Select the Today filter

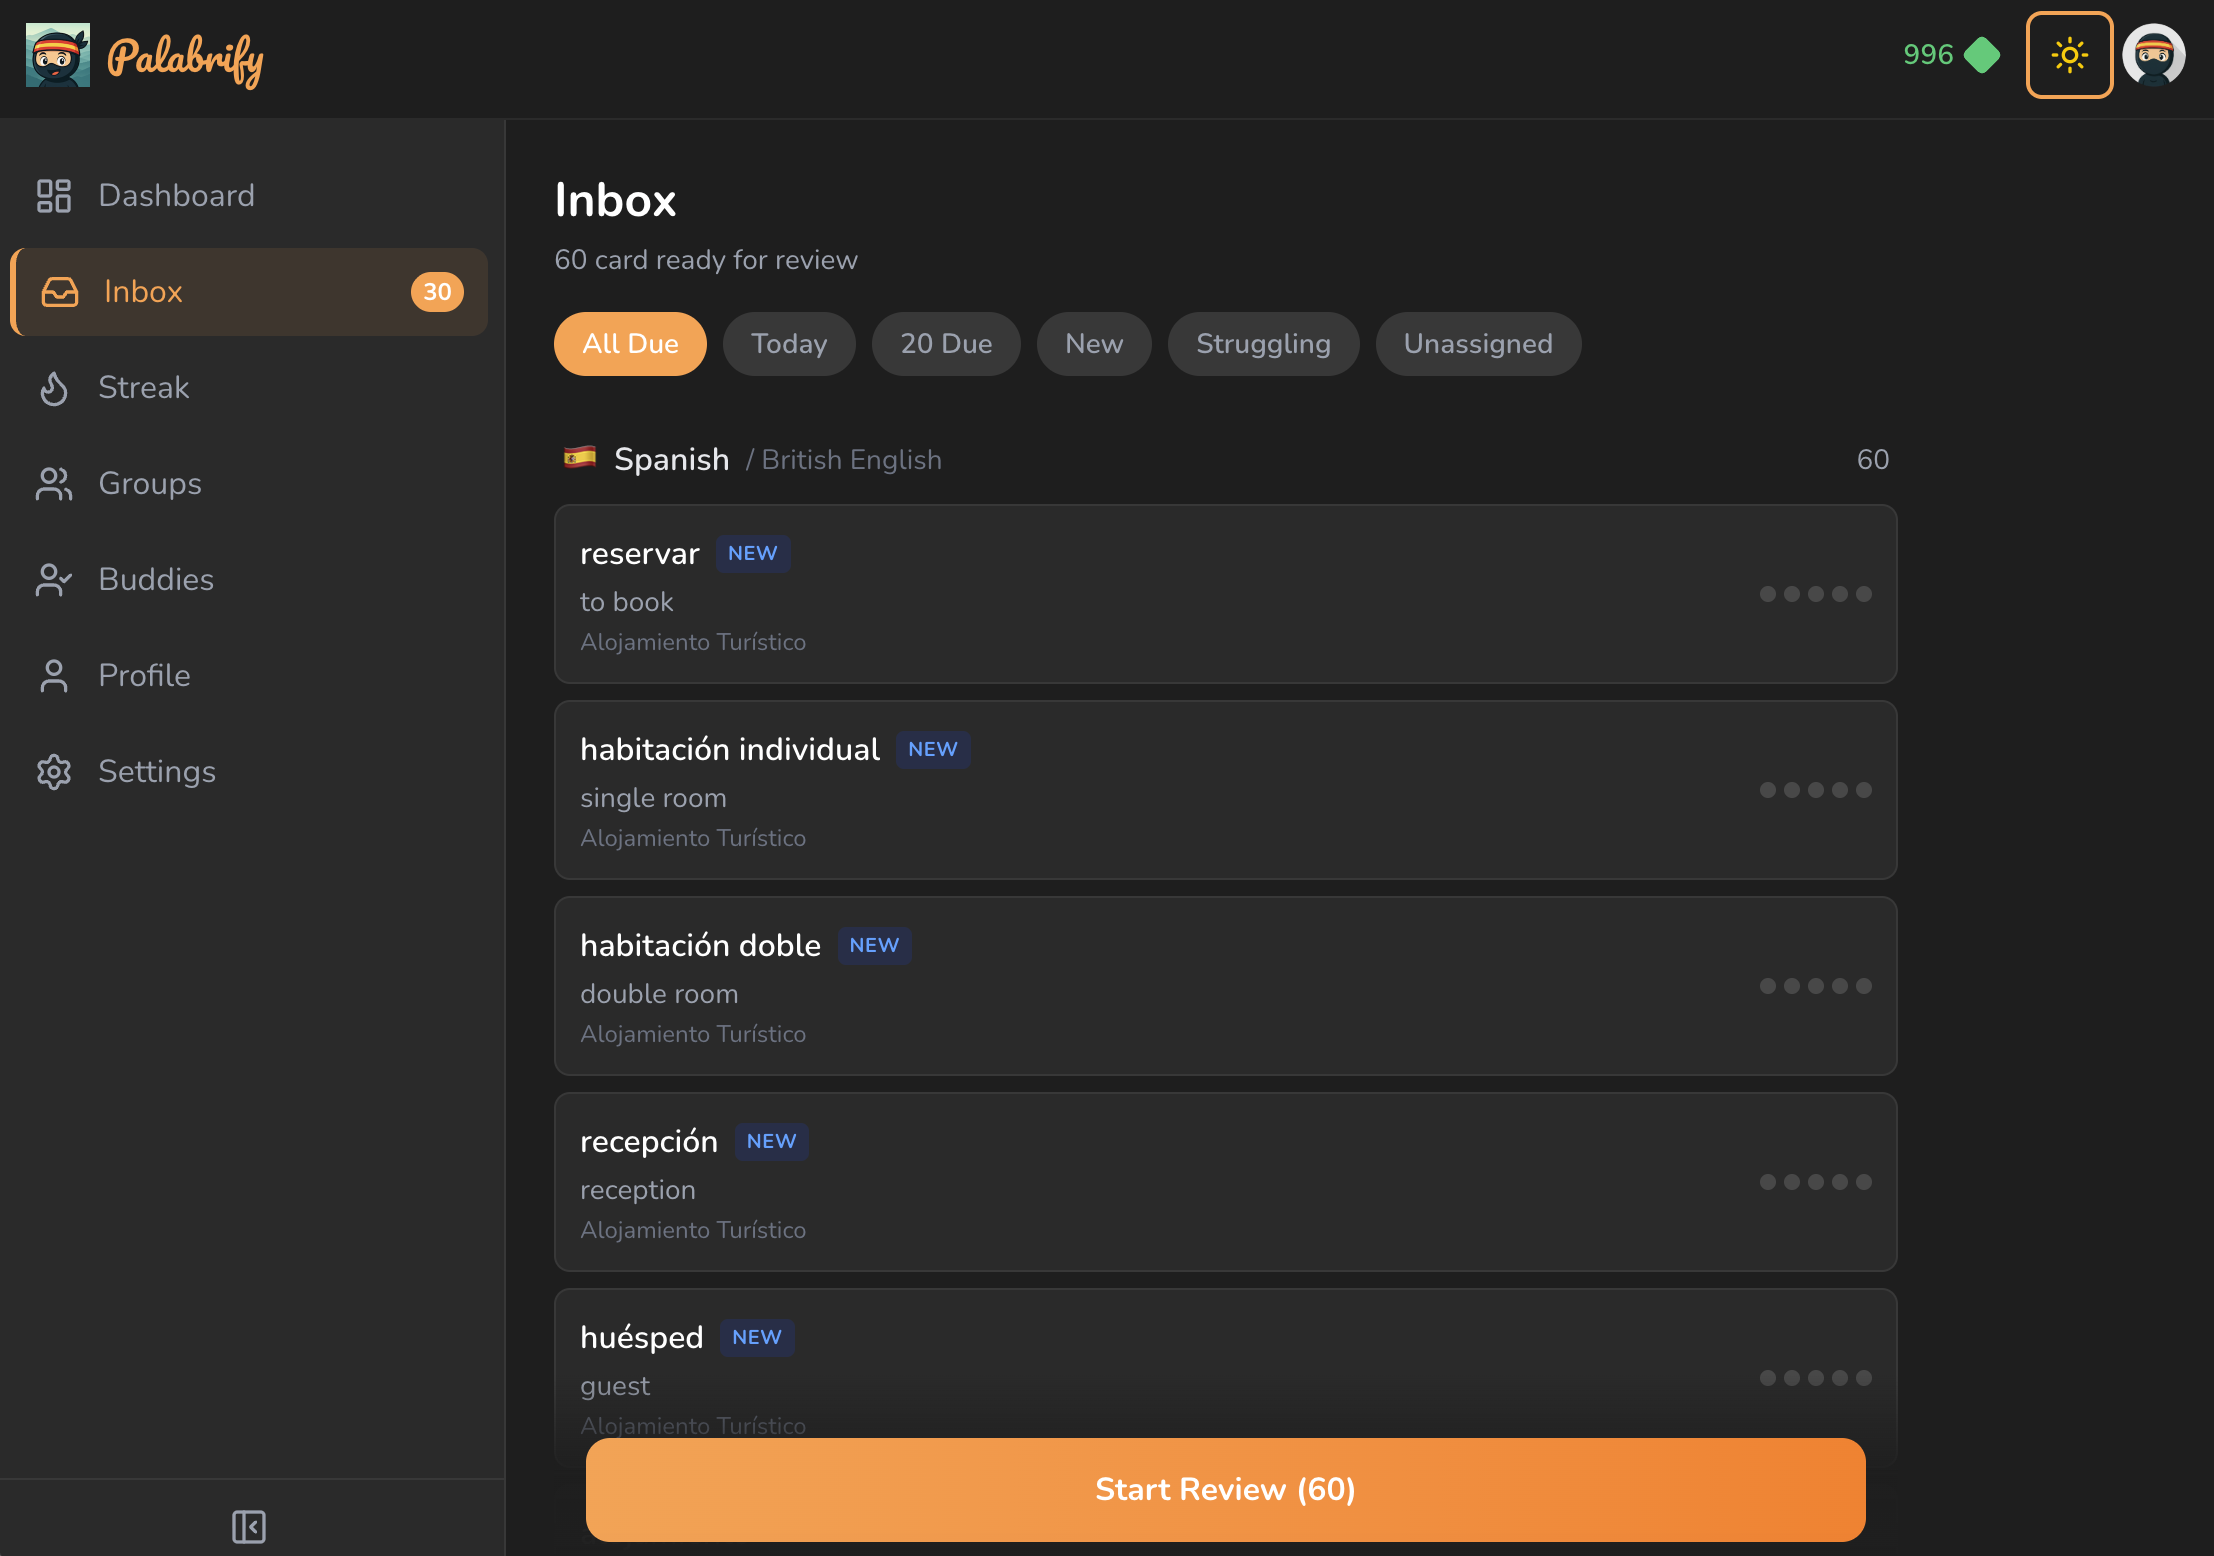pyautogui.click(x=789, y=343)
